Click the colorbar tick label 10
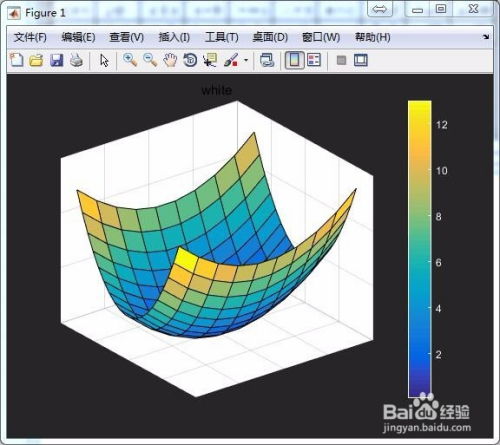This screenshot has width=500, height=445. point(442,171)
